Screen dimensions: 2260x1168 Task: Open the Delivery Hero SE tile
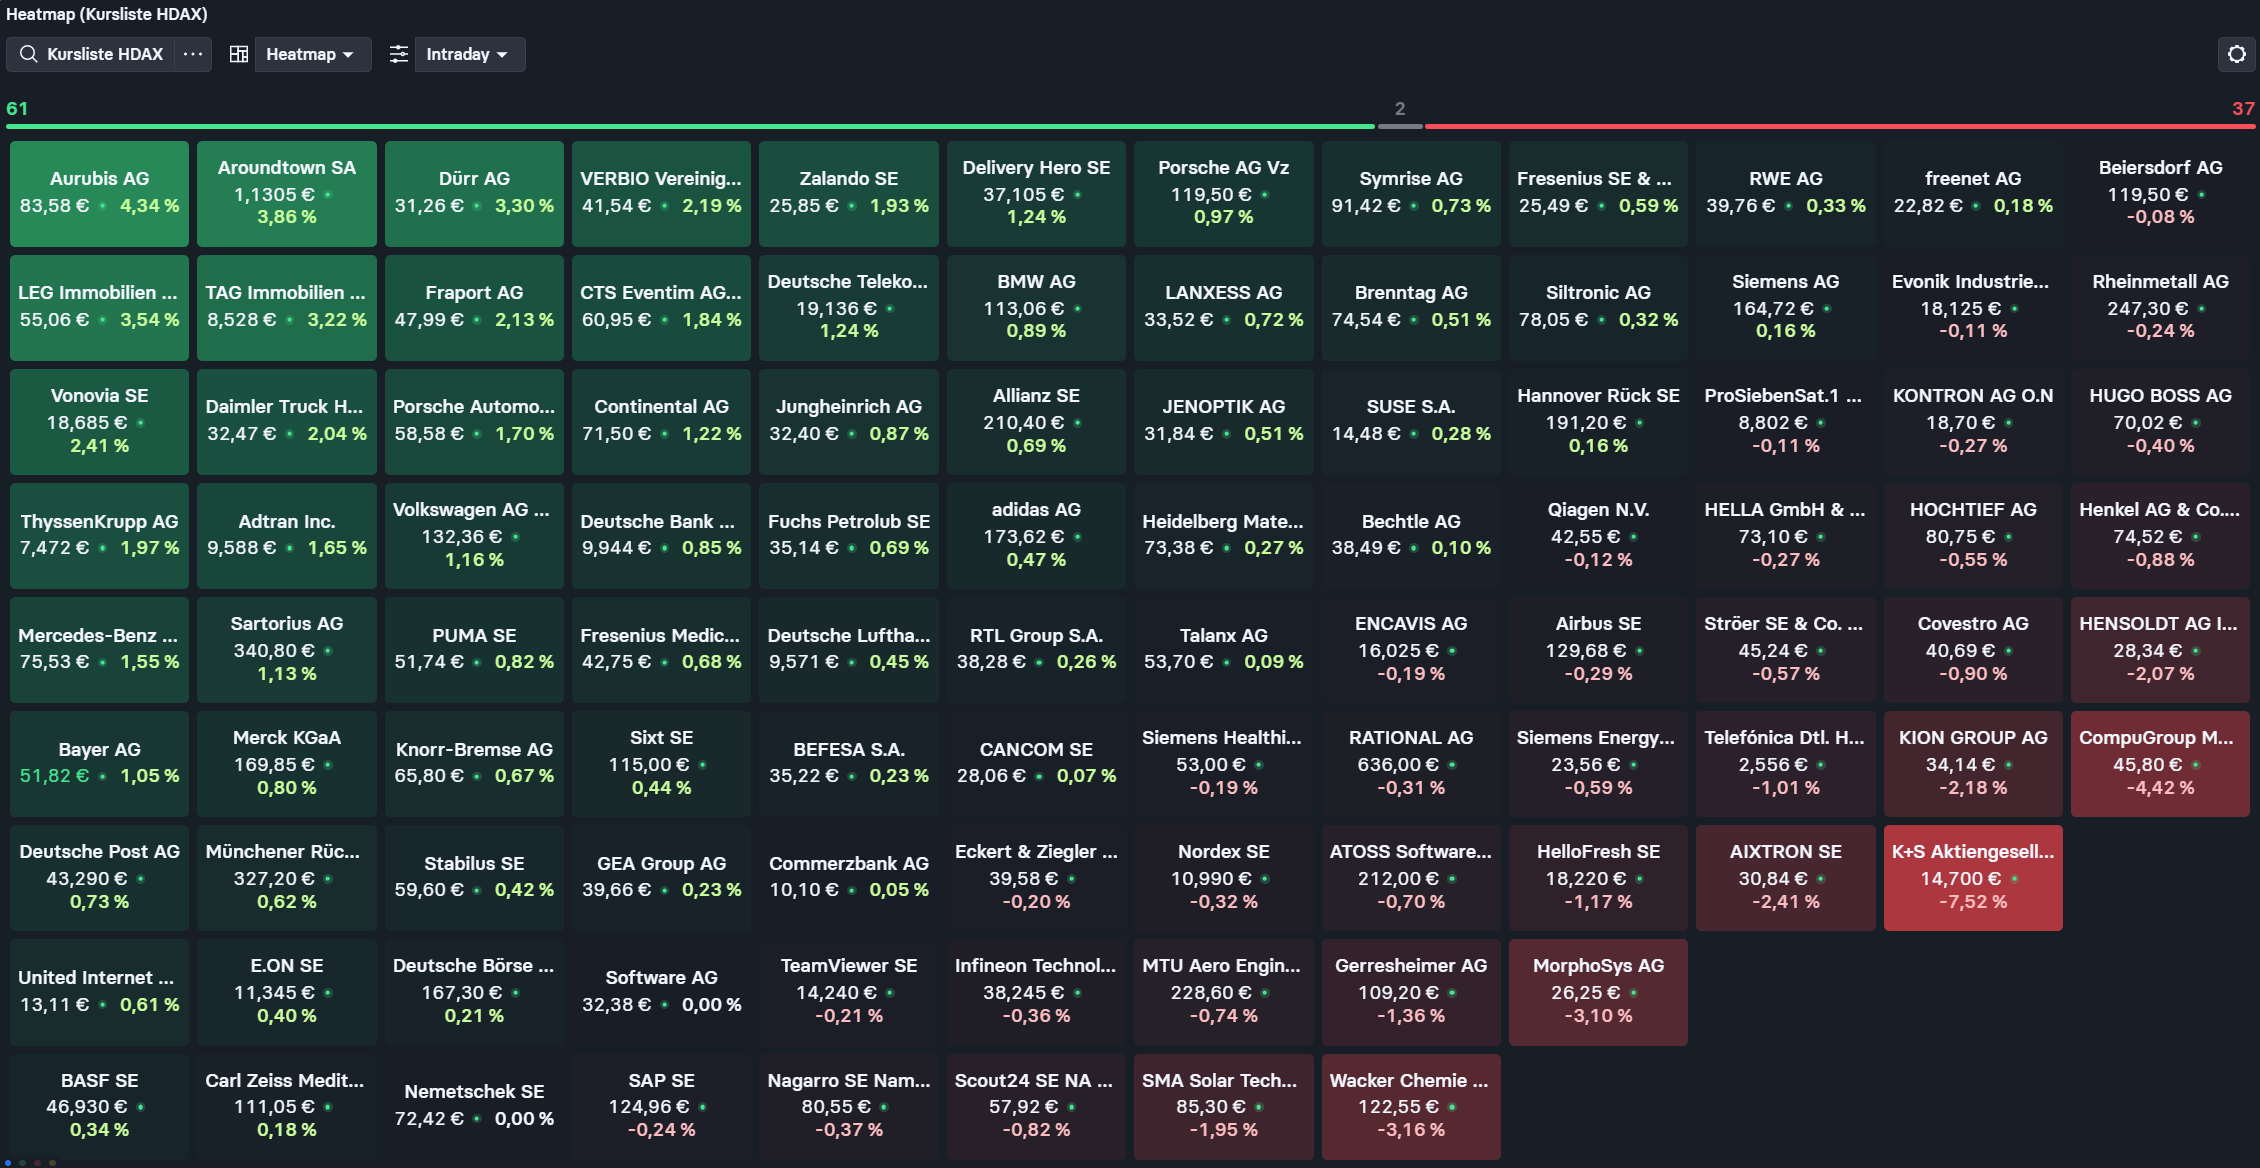pyautogui.click(x=1036, y=194)
